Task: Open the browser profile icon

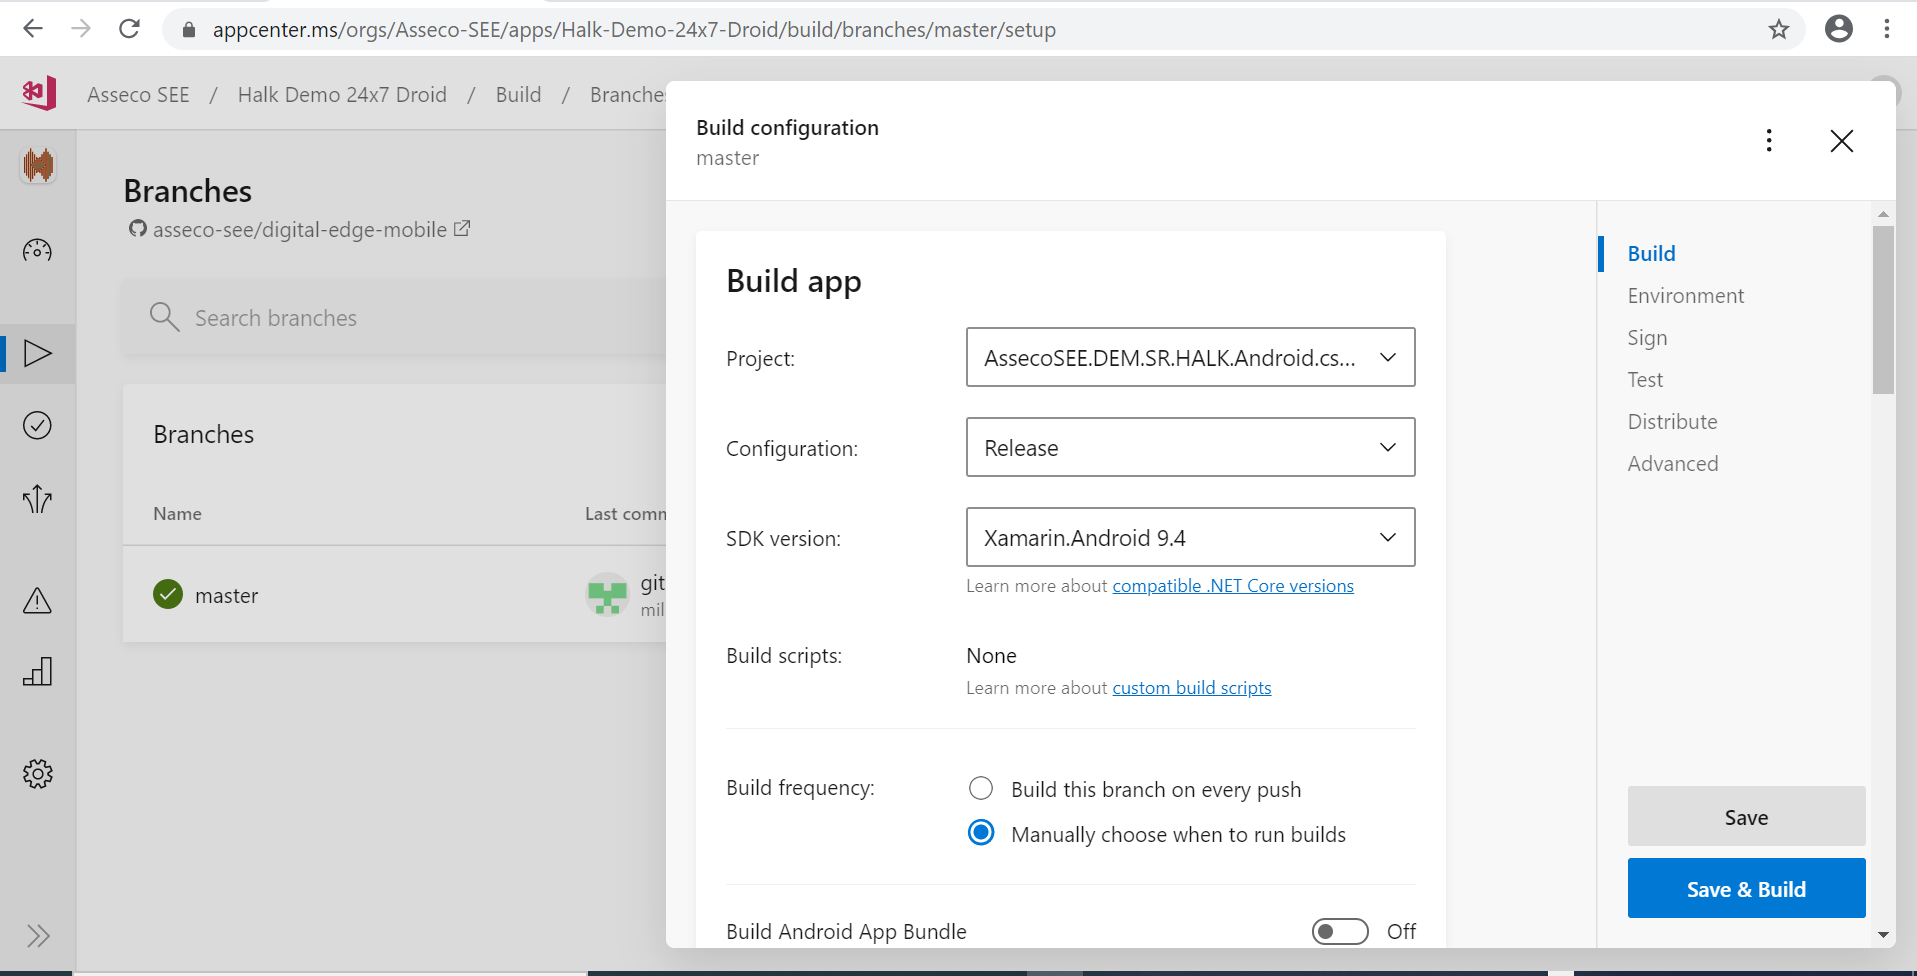Action: 1838,29
